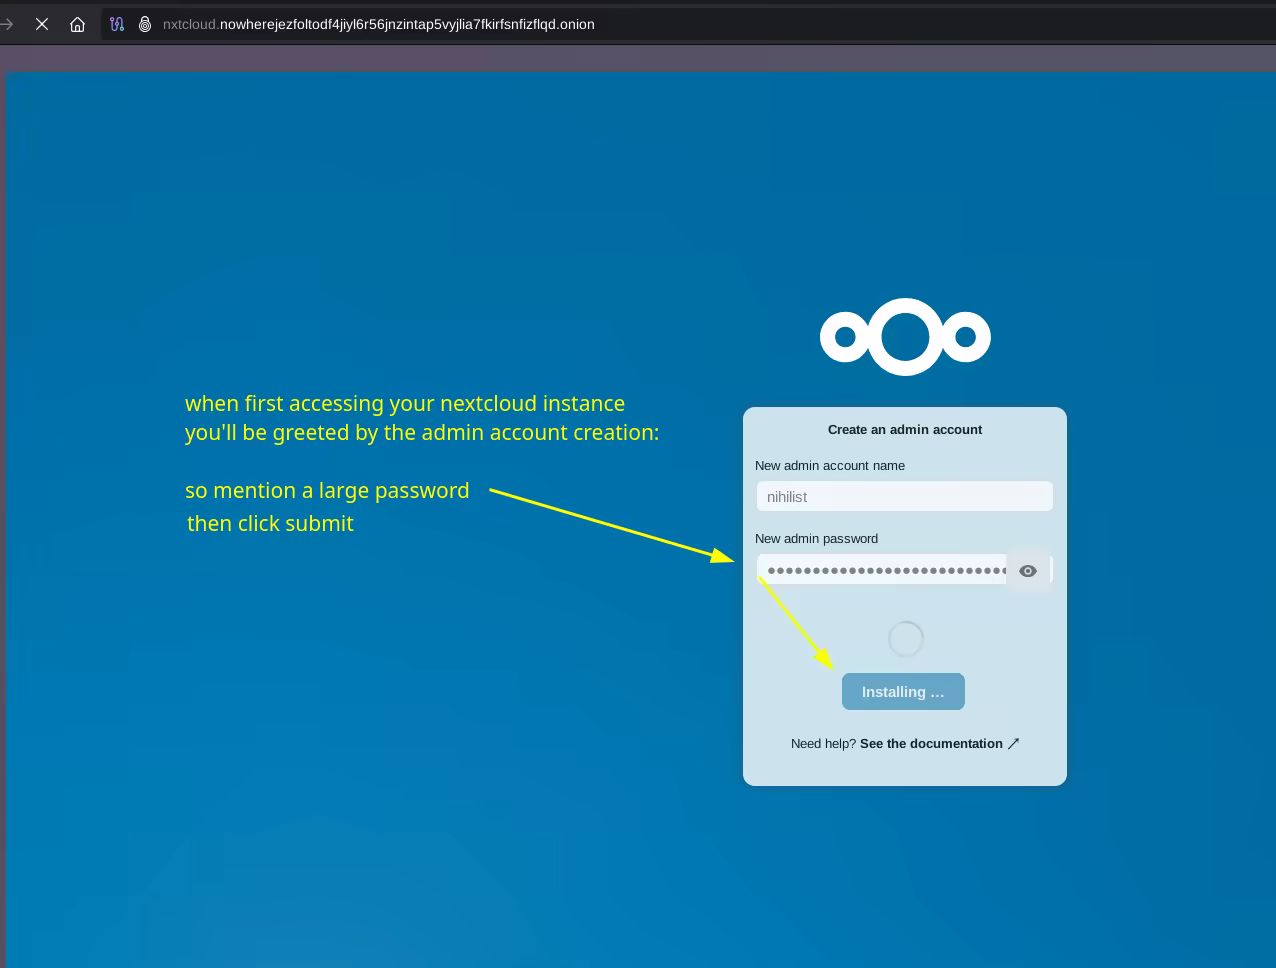Click the 'Need help?' text

[823, 744]
